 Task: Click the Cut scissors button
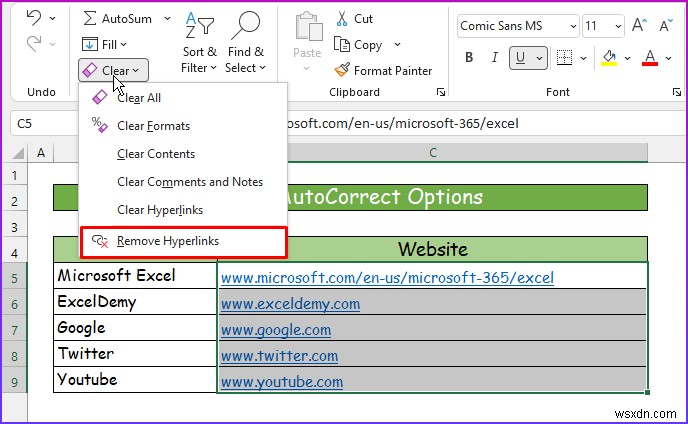(x=354, y=19)
